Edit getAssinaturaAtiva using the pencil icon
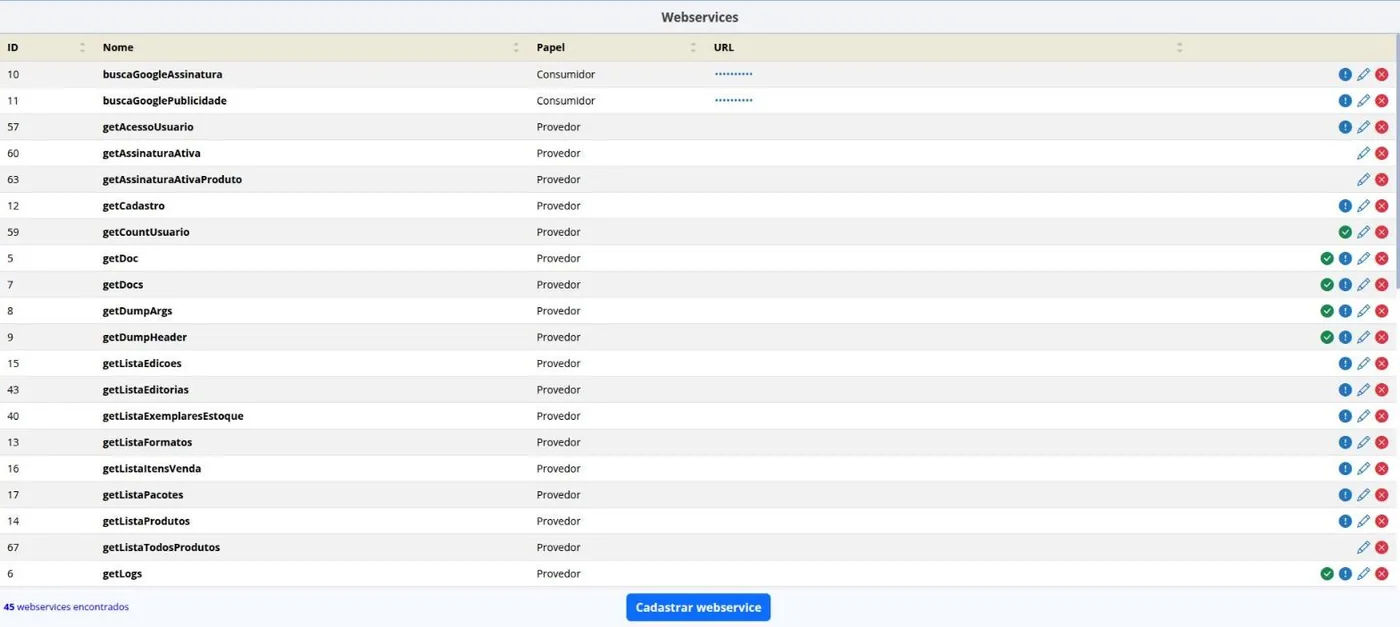Image resolution: width=1400 pixels, height=627 pixels. (1363, 153)
